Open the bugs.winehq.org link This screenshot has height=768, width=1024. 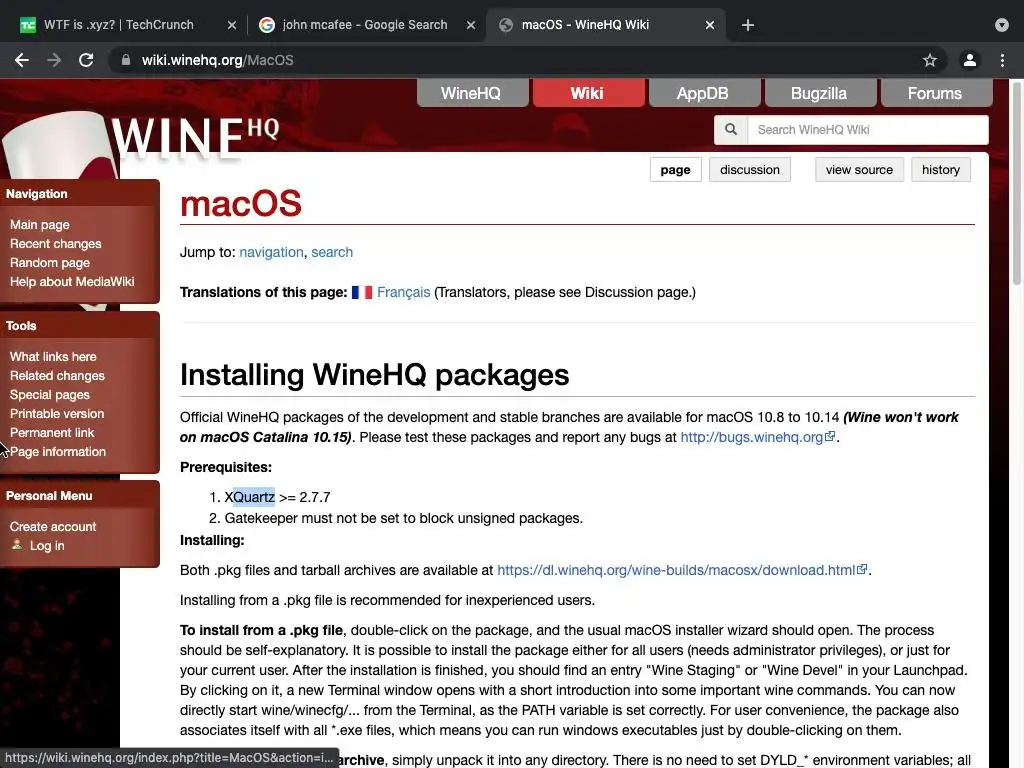(x=758, y=437)
